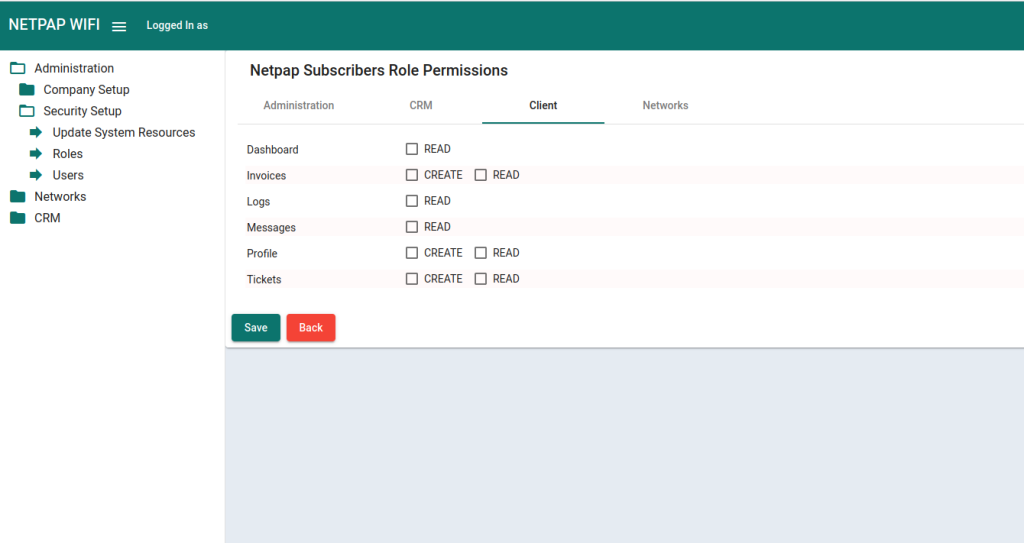This screenshot has width=1024, height=543.
Task: Check READ permission for Messages
Action: pos(411,227)
